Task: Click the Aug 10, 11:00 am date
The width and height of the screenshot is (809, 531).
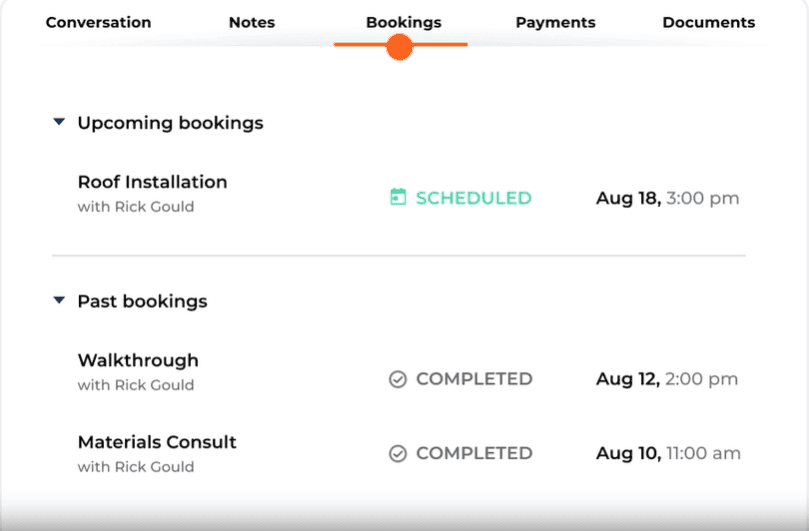Action: tap(668, 453)
